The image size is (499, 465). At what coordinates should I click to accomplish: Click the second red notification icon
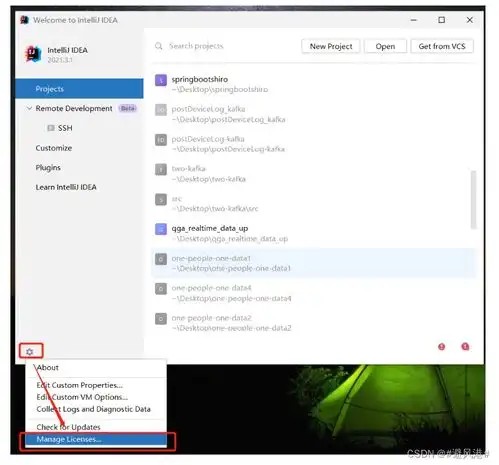click(x=465, y=347)
